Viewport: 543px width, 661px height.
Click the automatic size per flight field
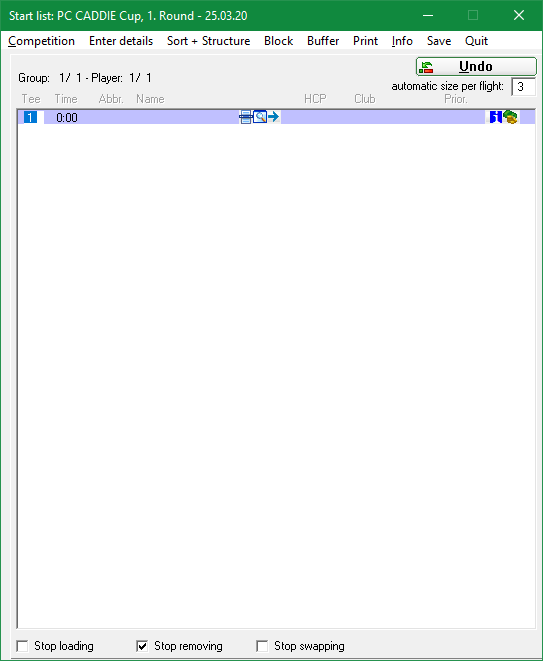523,87
